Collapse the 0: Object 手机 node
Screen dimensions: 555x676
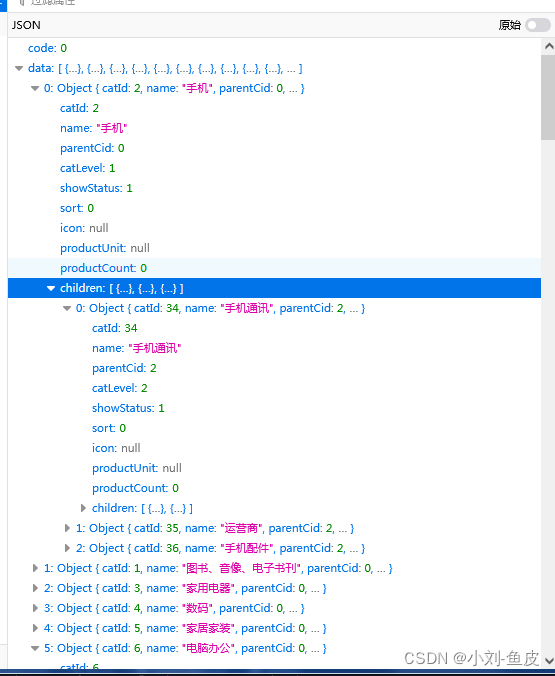coord(35,88)
